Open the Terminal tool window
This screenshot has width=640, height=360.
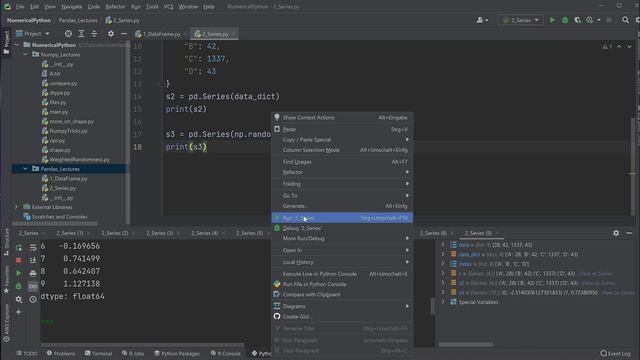tap(98, 353)
